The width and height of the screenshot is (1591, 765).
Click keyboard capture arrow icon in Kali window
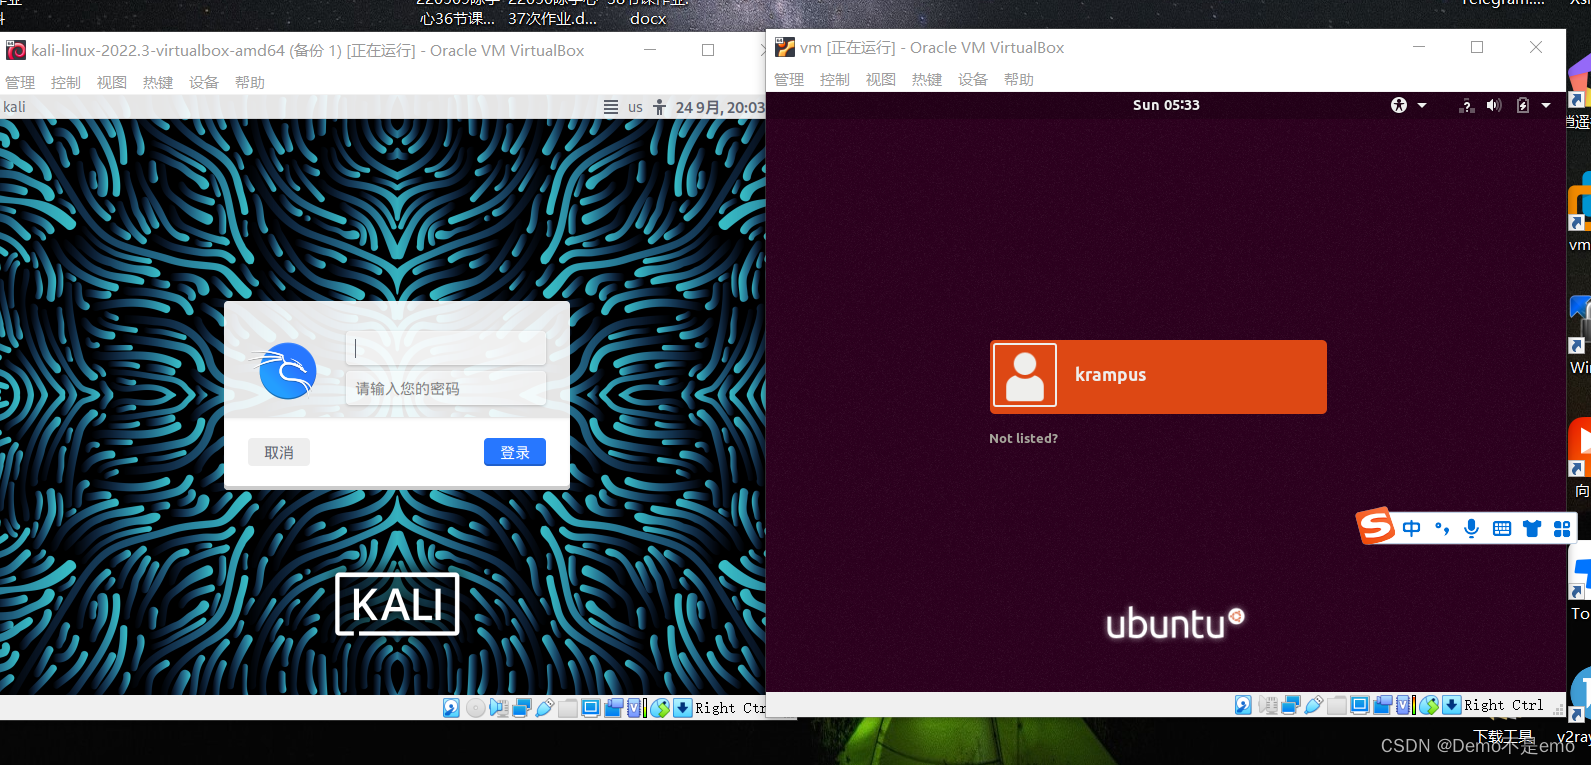[683, 708]
